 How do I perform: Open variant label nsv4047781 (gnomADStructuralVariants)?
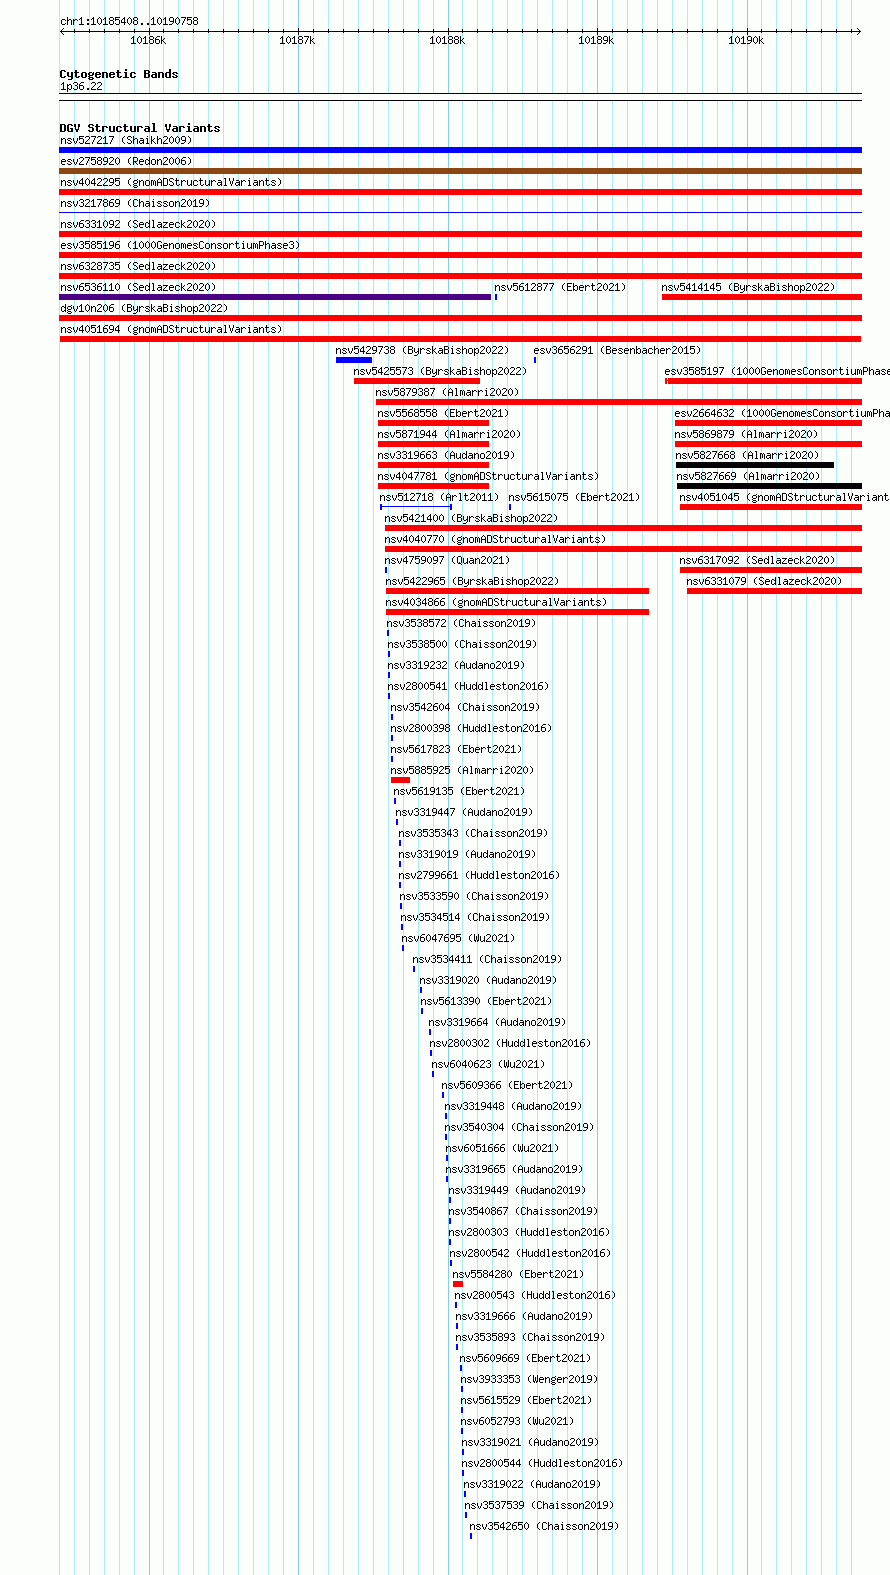coord(488,476)
